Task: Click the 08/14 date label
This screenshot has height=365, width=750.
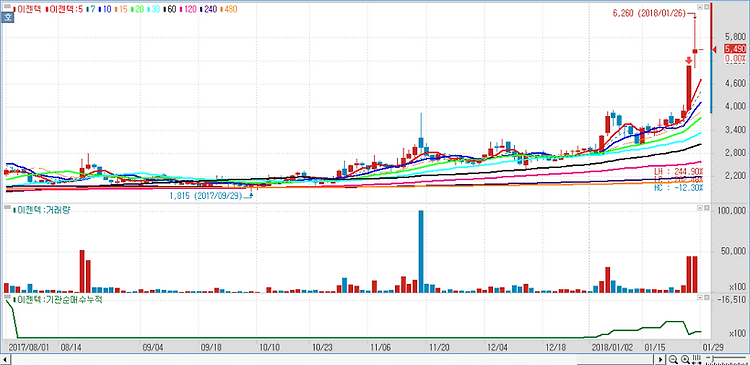Action: (70, 346)
